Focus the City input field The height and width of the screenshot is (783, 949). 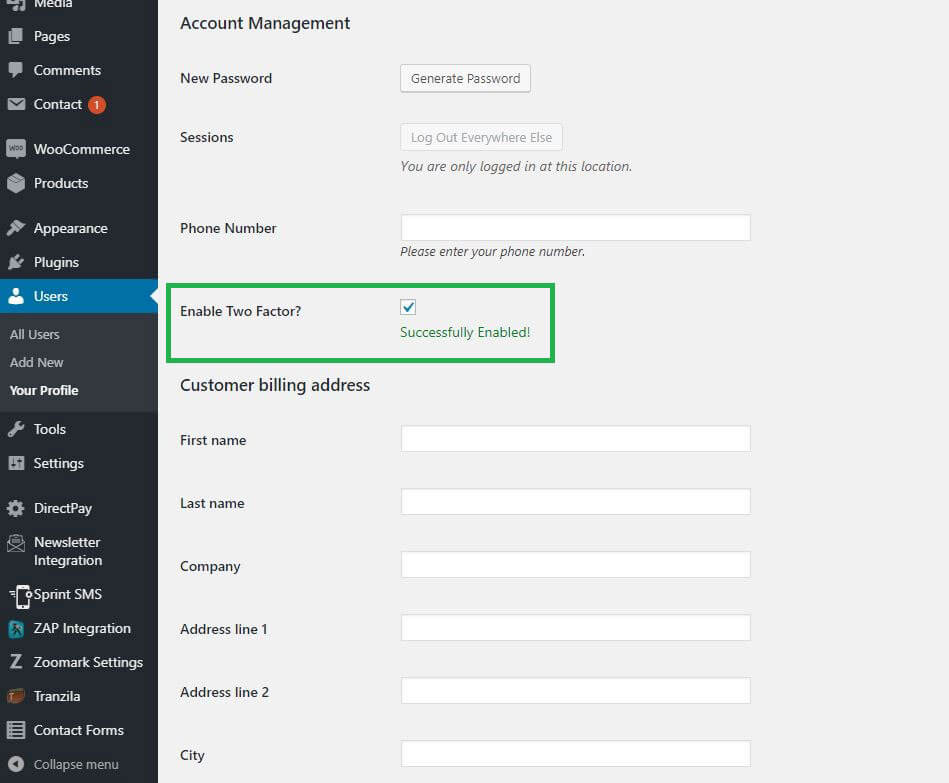pos(576,754)
